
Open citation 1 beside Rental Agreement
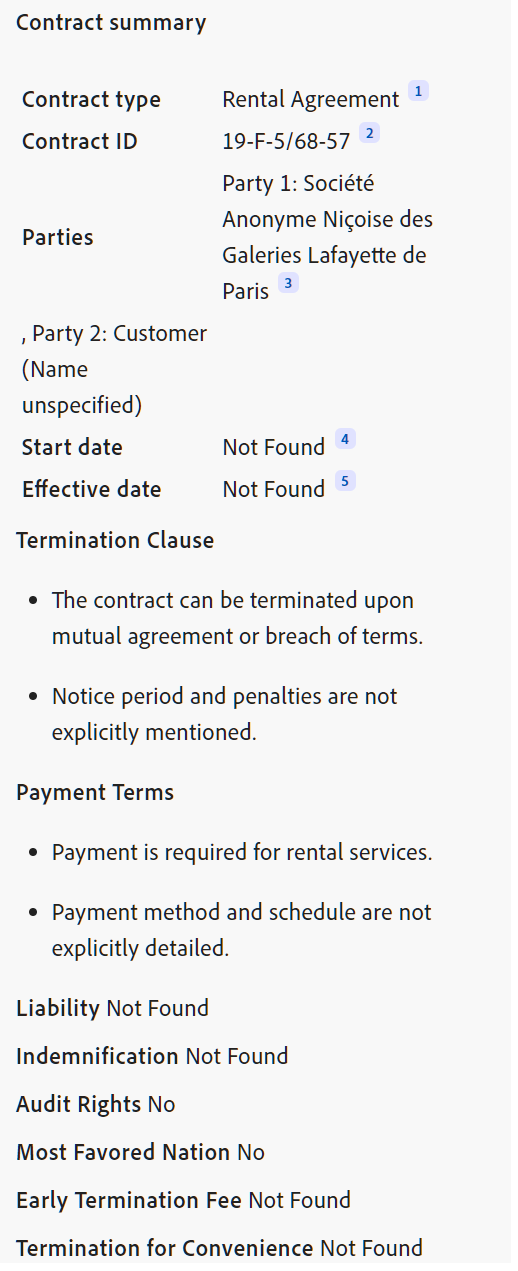pos(418,92)
